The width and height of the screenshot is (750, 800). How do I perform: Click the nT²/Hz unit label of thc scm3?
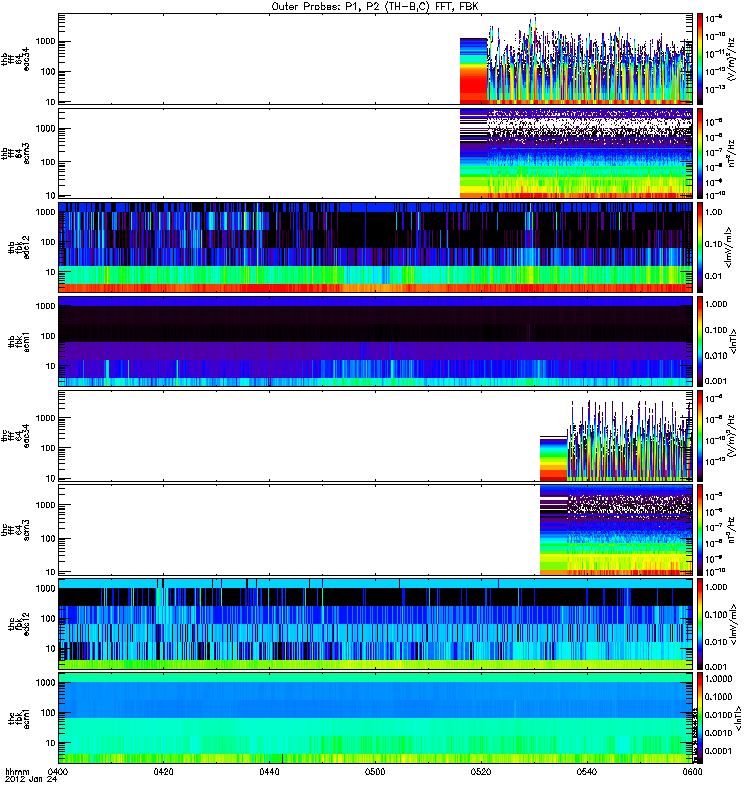coord(732,530)
